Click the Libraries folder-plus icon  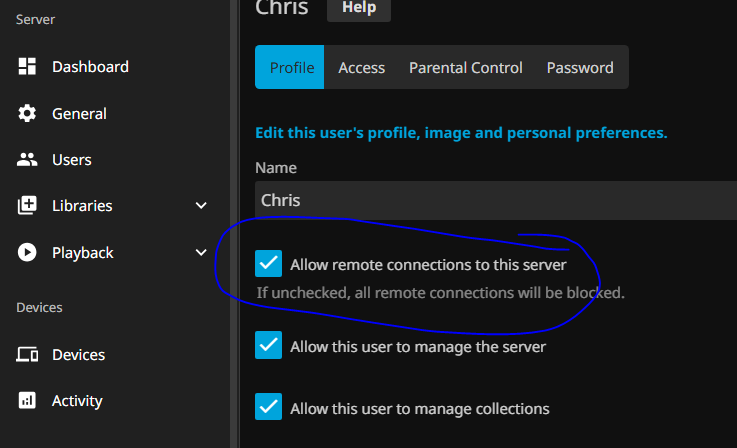click(x=28, y=206)
